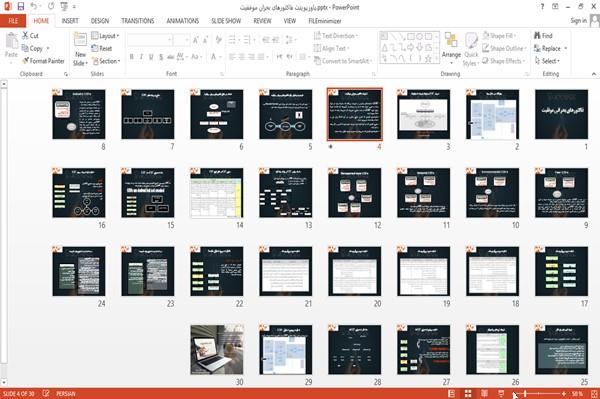
Task: Expand the Section dropdown
Action: [x=106, y=61]
